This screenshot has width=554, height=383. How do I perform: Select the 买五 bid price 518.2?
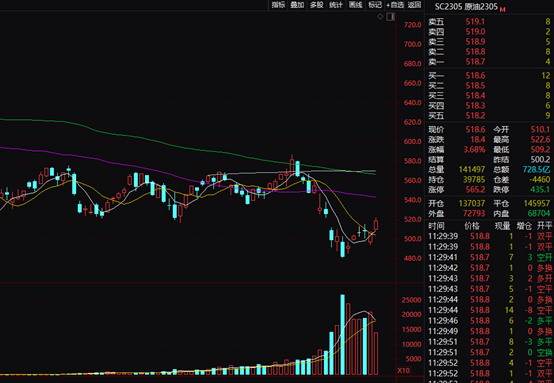pos(475,116)
